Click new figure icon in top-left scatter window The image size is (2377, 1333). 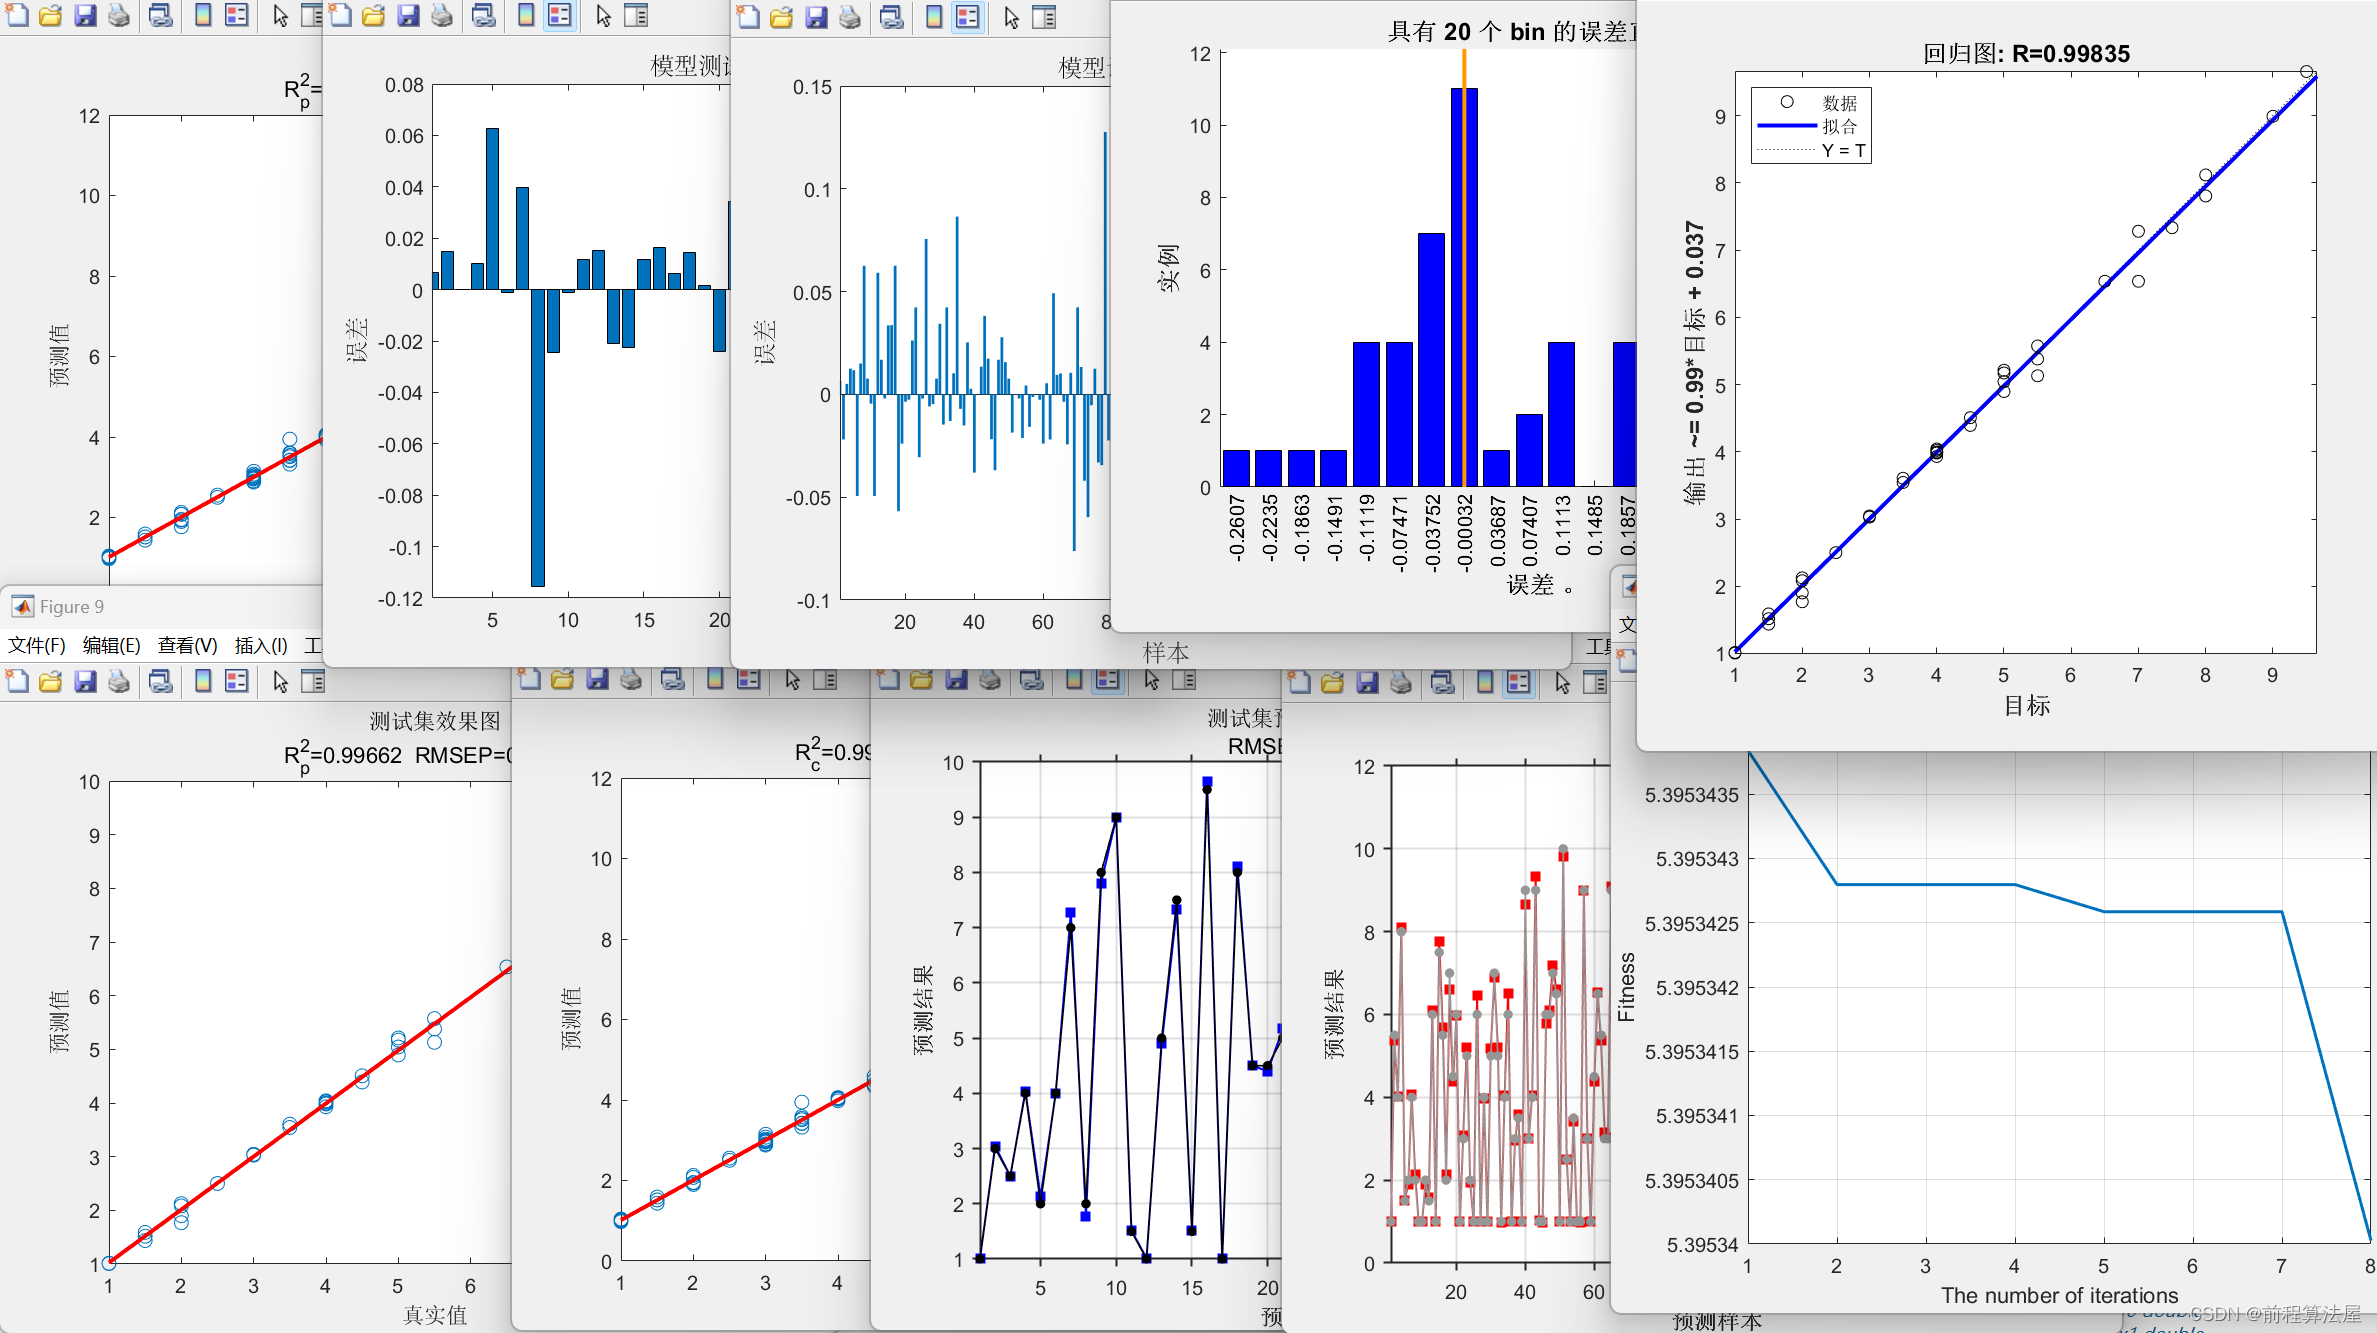point(17,15)
